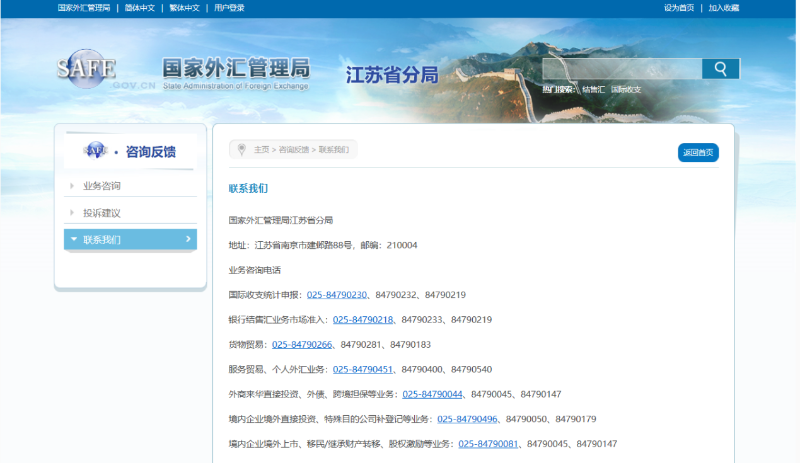Go to 主页 in the breadcrumb
This screenshot has height=463, width=800.
261,149
